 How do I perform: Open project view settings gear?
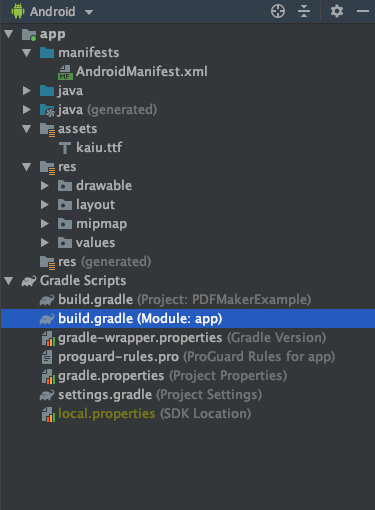(337, 11)
